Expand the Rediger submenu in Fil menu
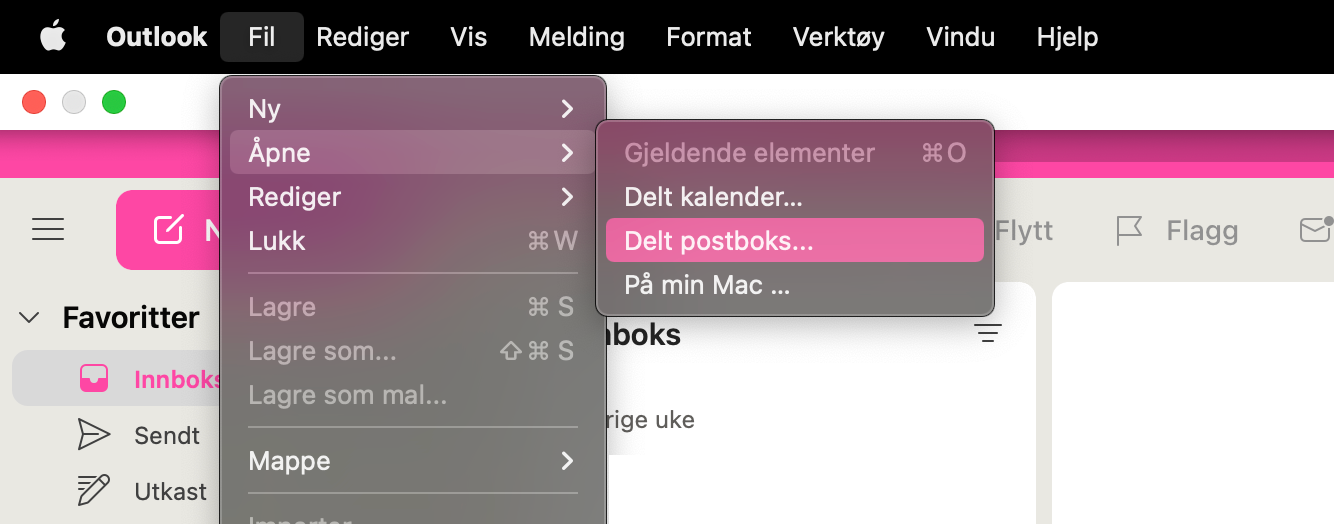 coord(413,196)
